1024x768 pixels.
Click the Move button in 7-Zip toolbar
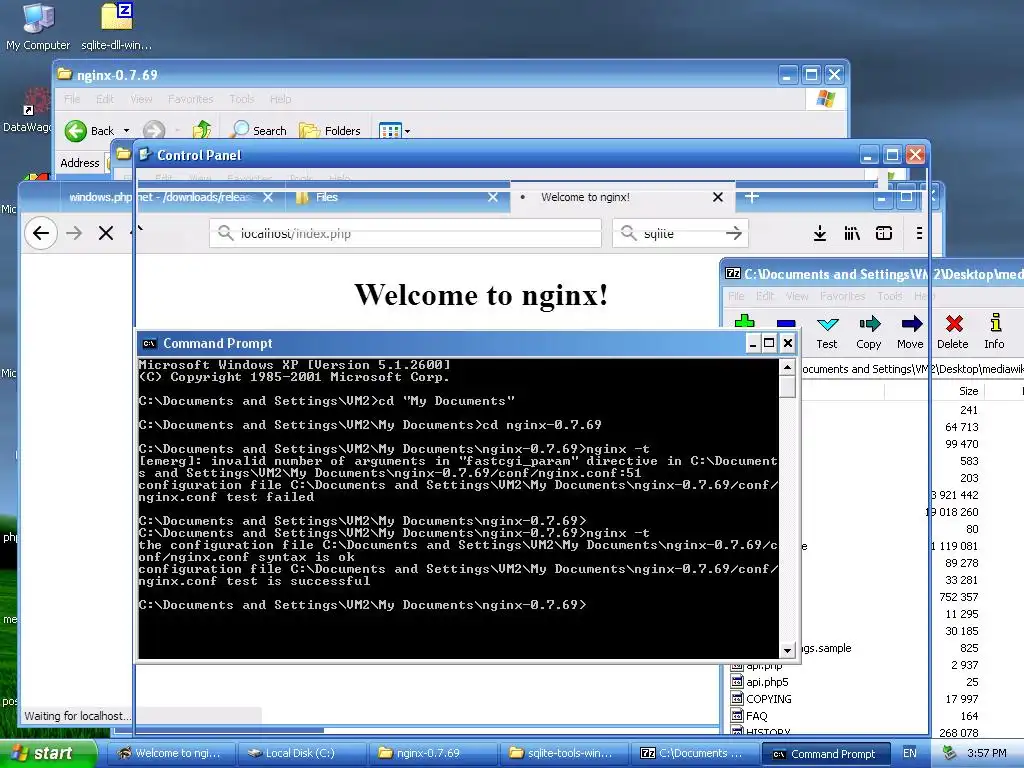910,332
